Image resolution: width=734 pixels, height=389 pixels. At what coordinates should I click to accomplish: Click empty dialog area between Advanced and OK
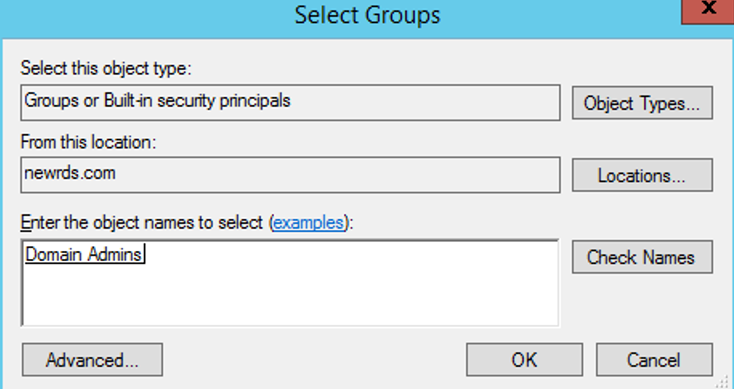[x=314, y=360]
